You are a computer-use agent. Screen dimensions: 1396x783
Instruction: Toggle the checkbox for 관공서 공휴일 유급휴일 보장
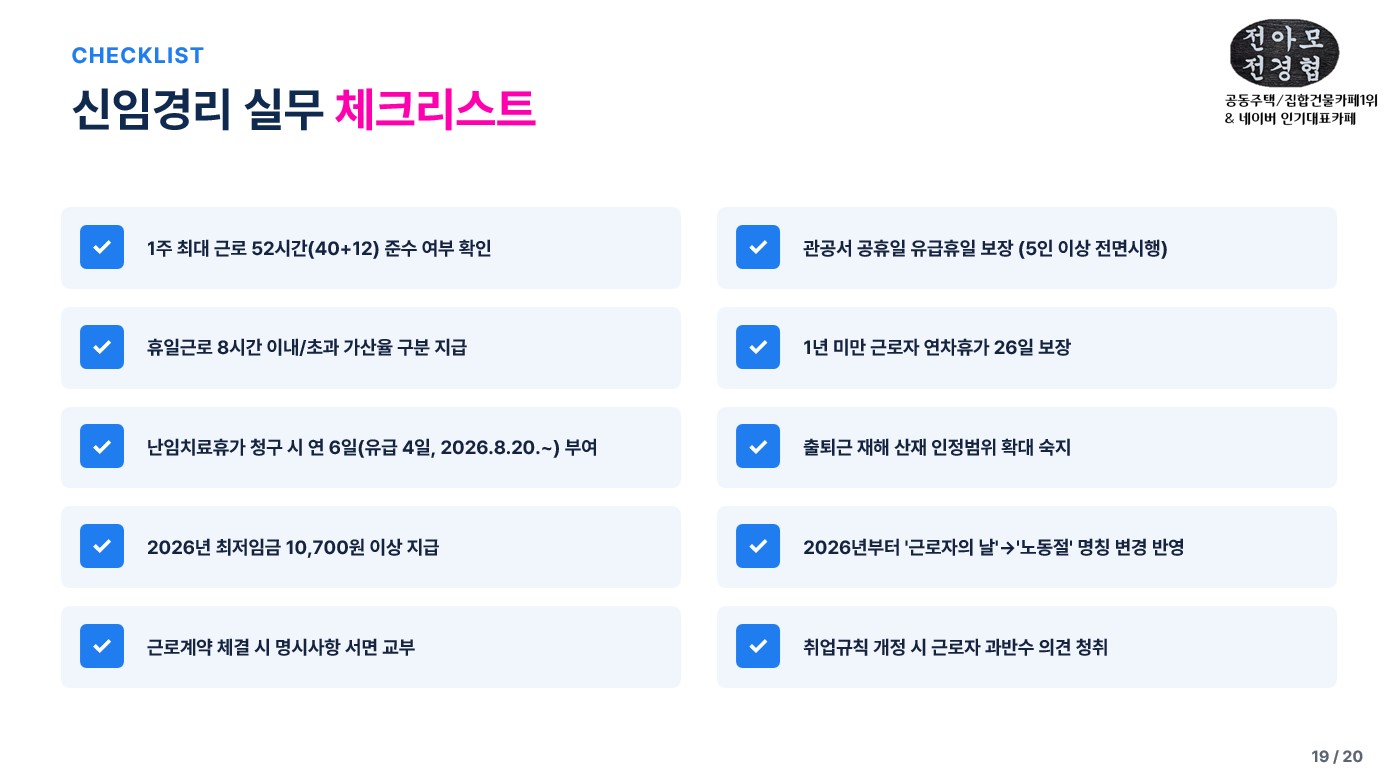[758, 247]
